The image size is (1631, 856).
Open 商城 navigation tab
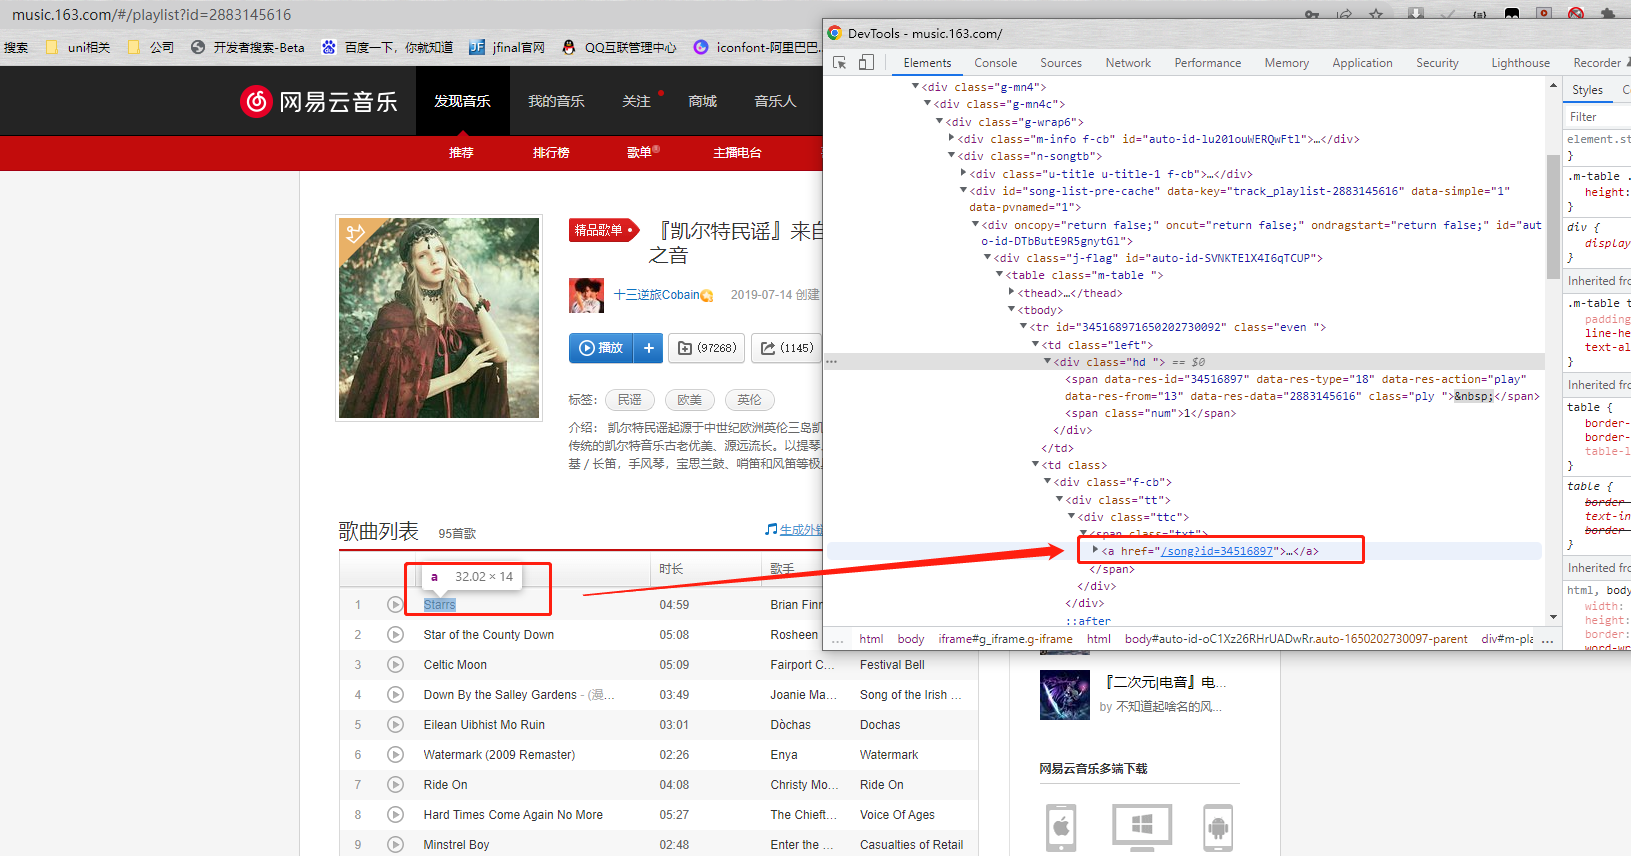[702, 101]
